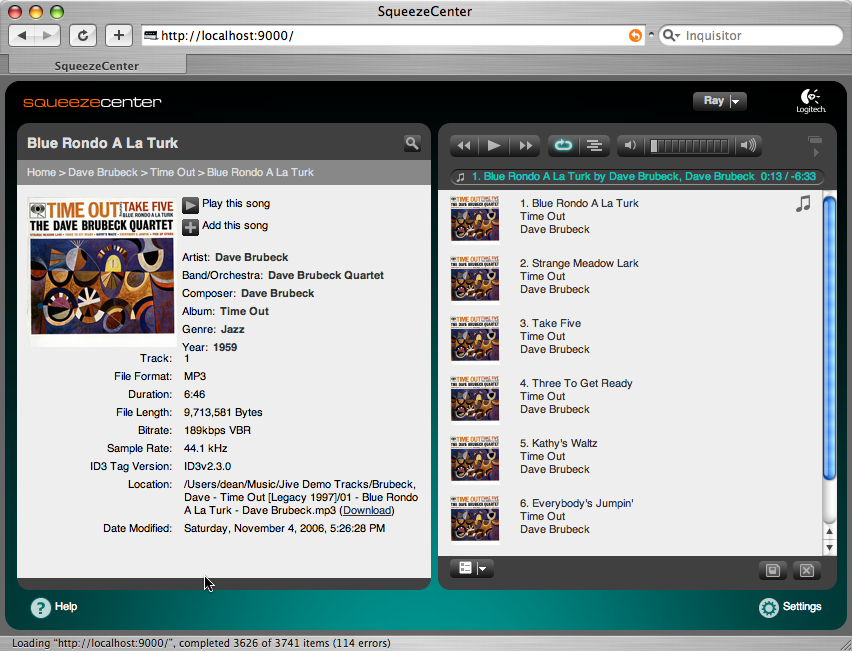The width and height of the screenshot is (852, 651).
Task: Select Take Five in the playlist
Action: 556,323
